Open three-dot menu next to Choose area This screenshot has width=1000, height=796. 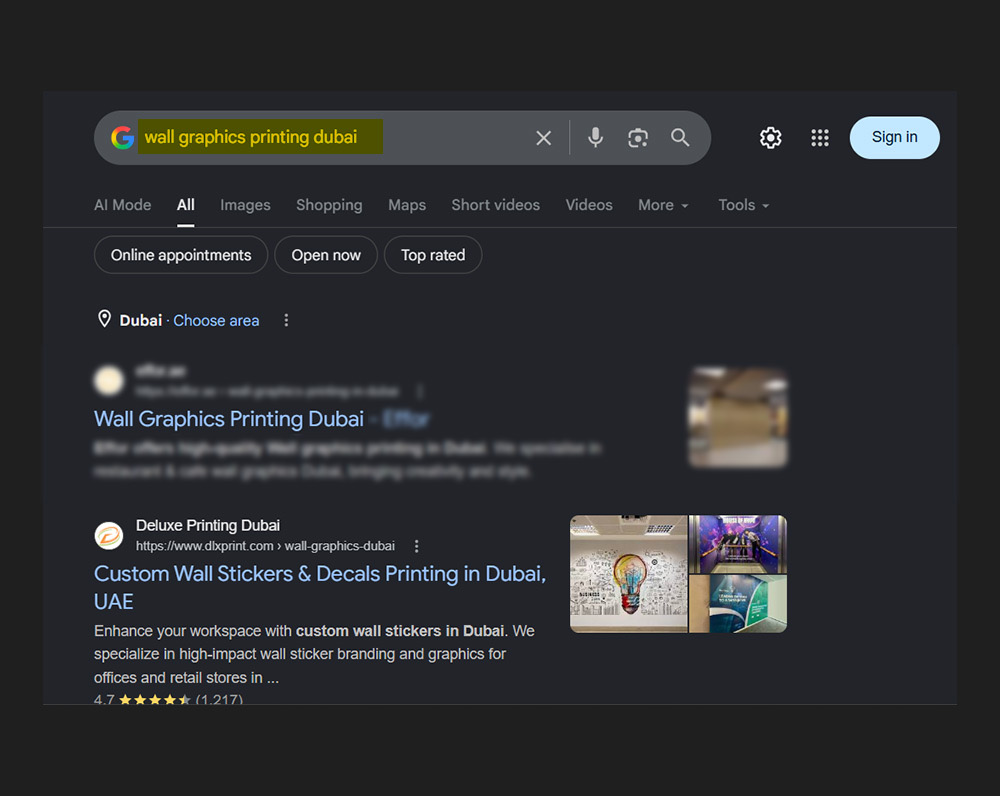[x=286, y=320]
